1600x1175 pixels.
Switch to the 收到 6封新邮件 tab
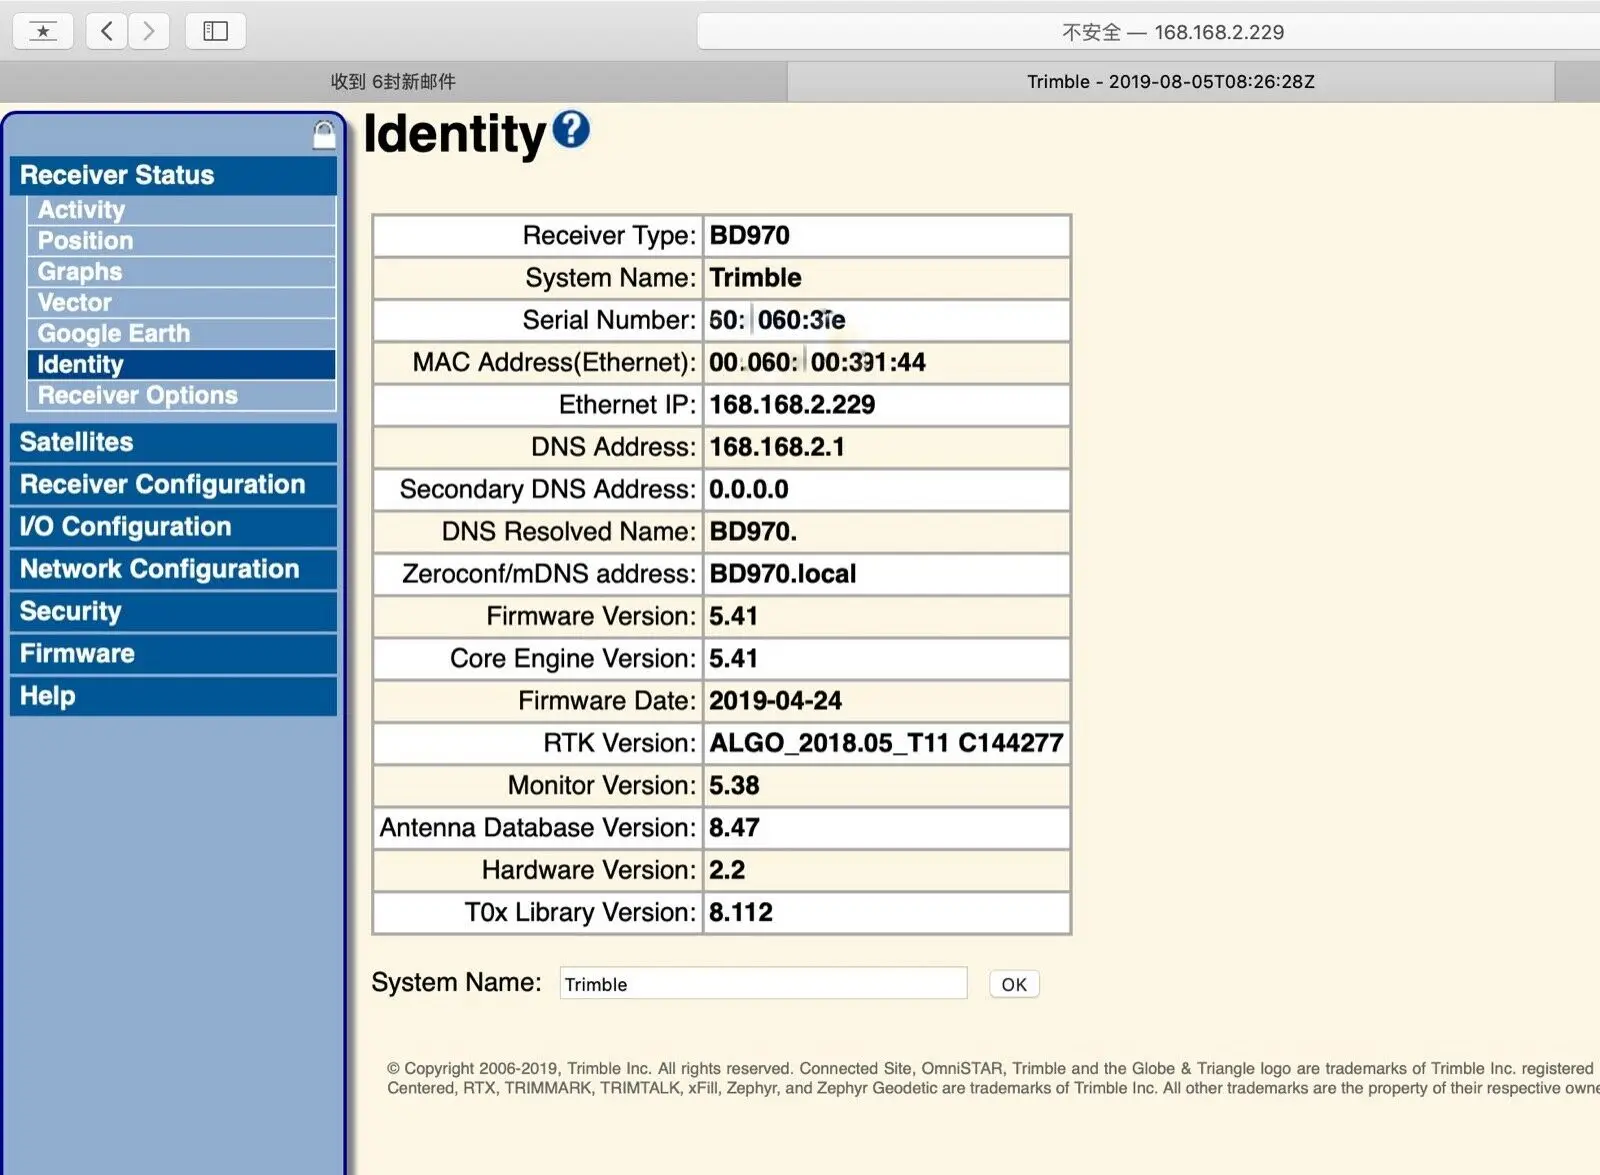click(393, 82)
